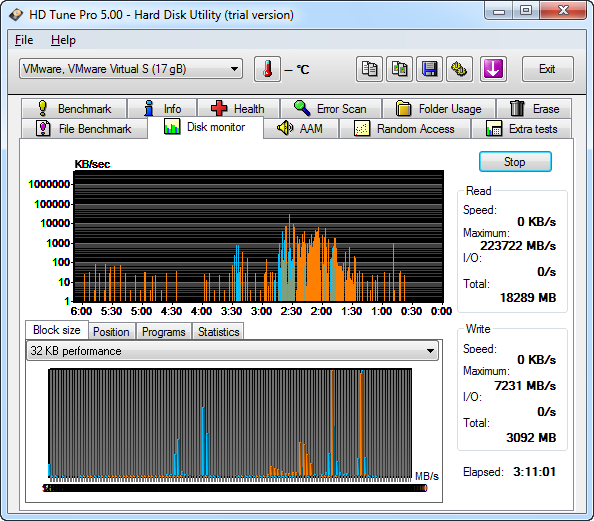Switch to the Error Scan tab
This screenshot has width=594, height=521.
click(x=331, y=109)
